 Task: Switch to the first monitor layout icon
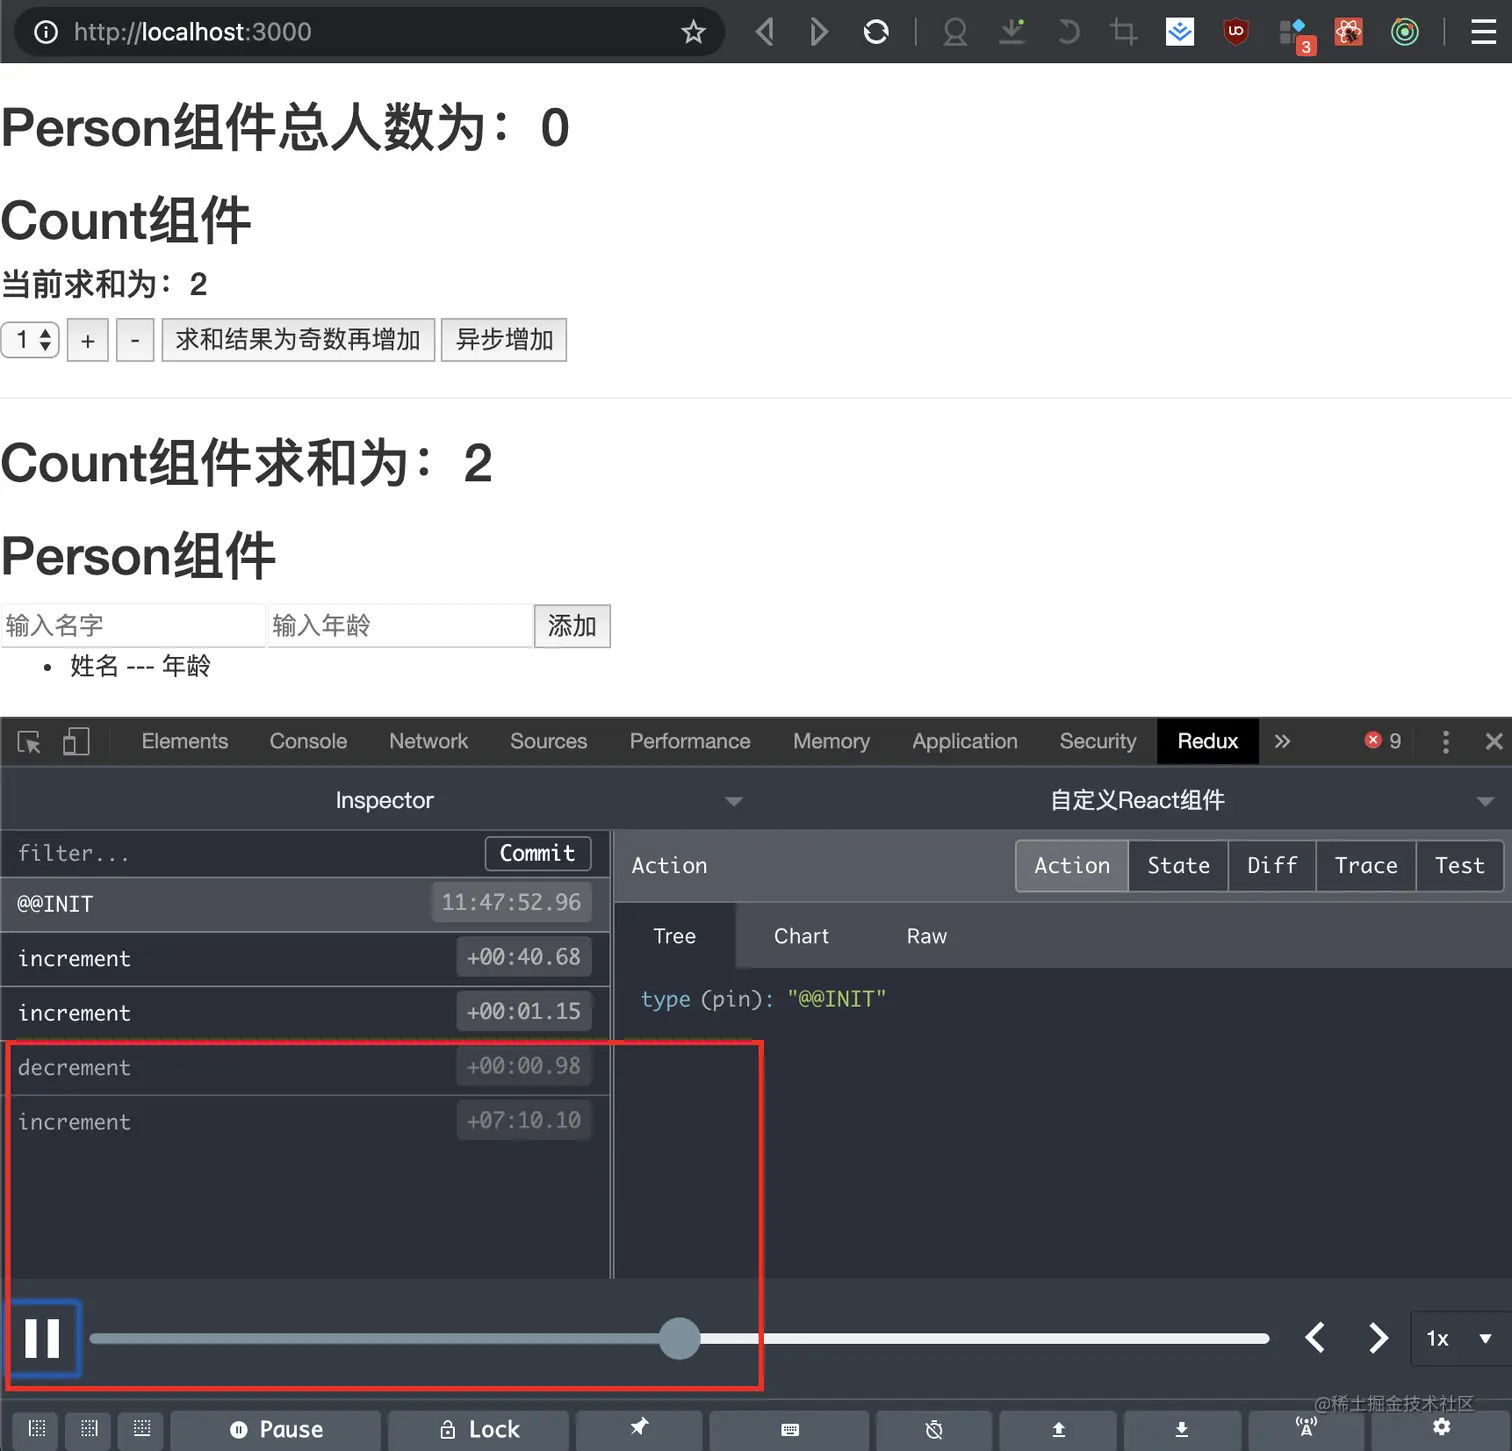[x=37, y=1429]
